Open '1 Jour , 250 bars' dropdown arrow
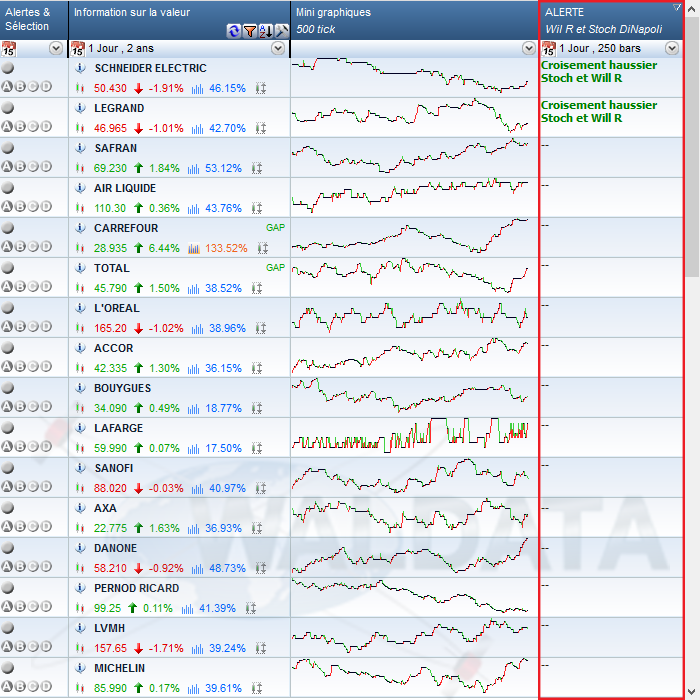This screenshot has height=700, width=700. pyautogui.click(x=672, y=48)
